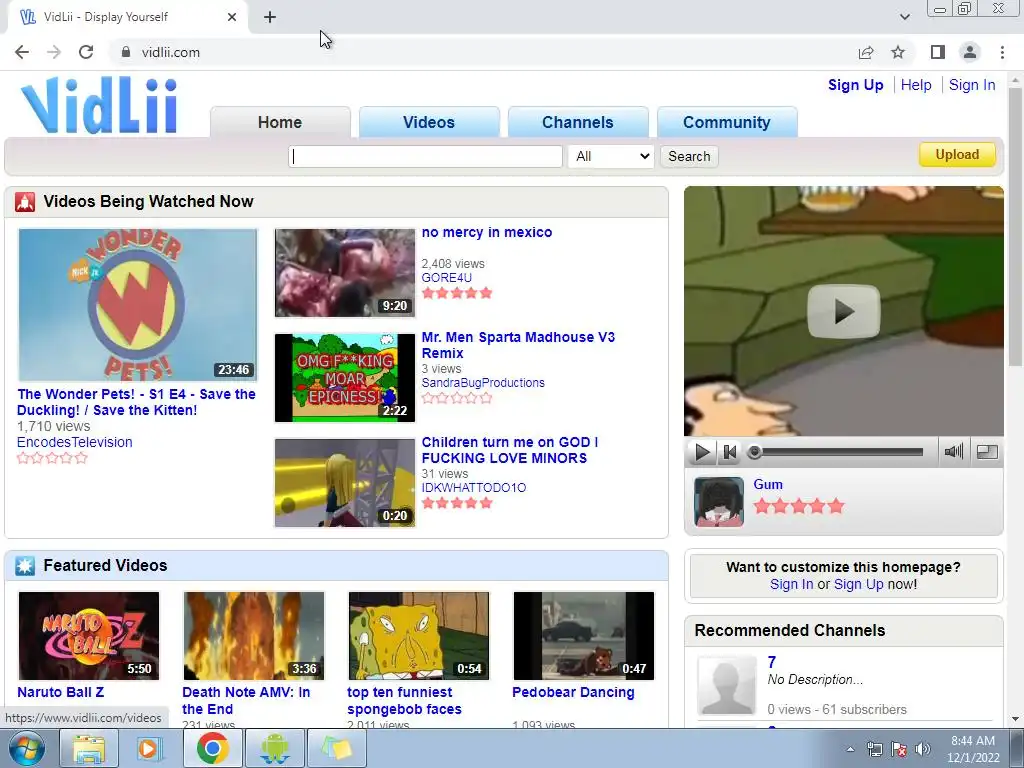Viewport: 1024px width, 768px height.
Task: Show hidden tray icons arrow
Action: click(850, 749)
